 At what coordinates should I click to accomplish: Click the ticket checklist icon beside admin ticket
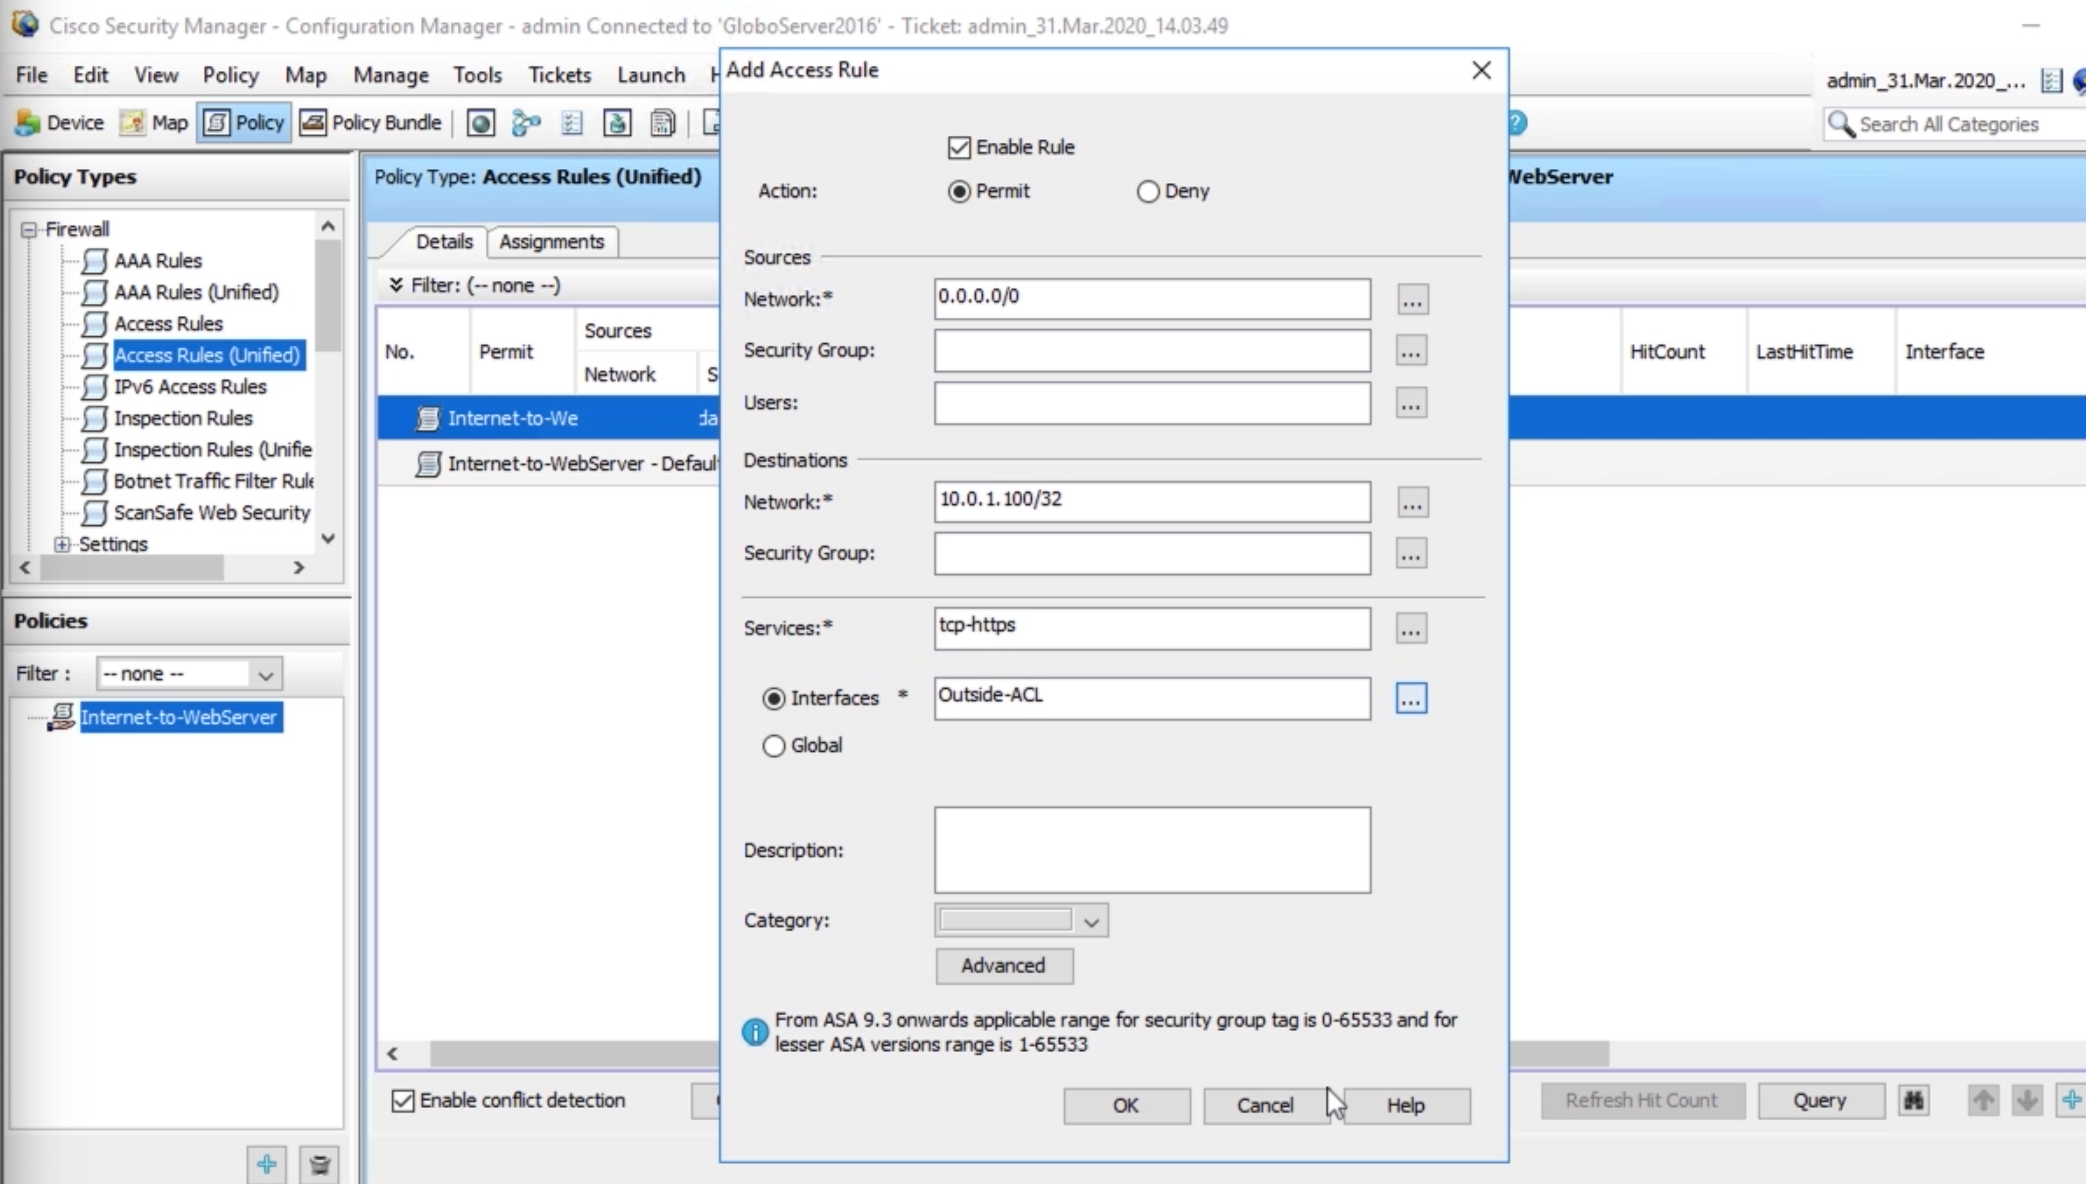tap(2051, 81)
